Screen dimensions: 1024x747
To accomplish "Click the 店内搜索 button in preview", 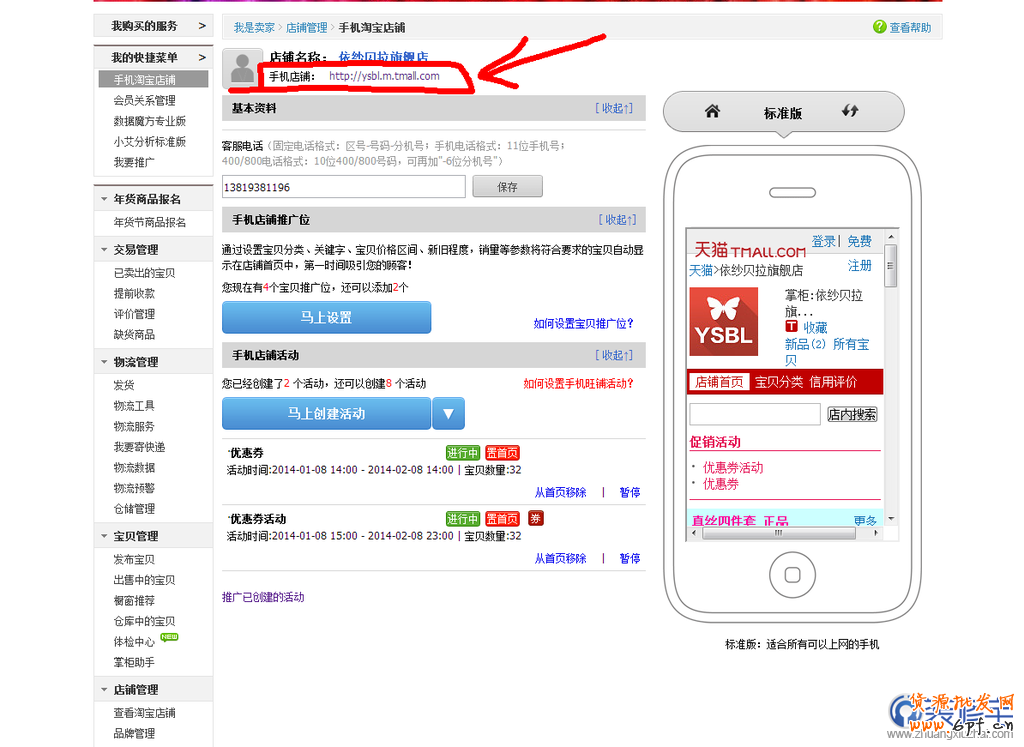I will (x=852, y=415).
